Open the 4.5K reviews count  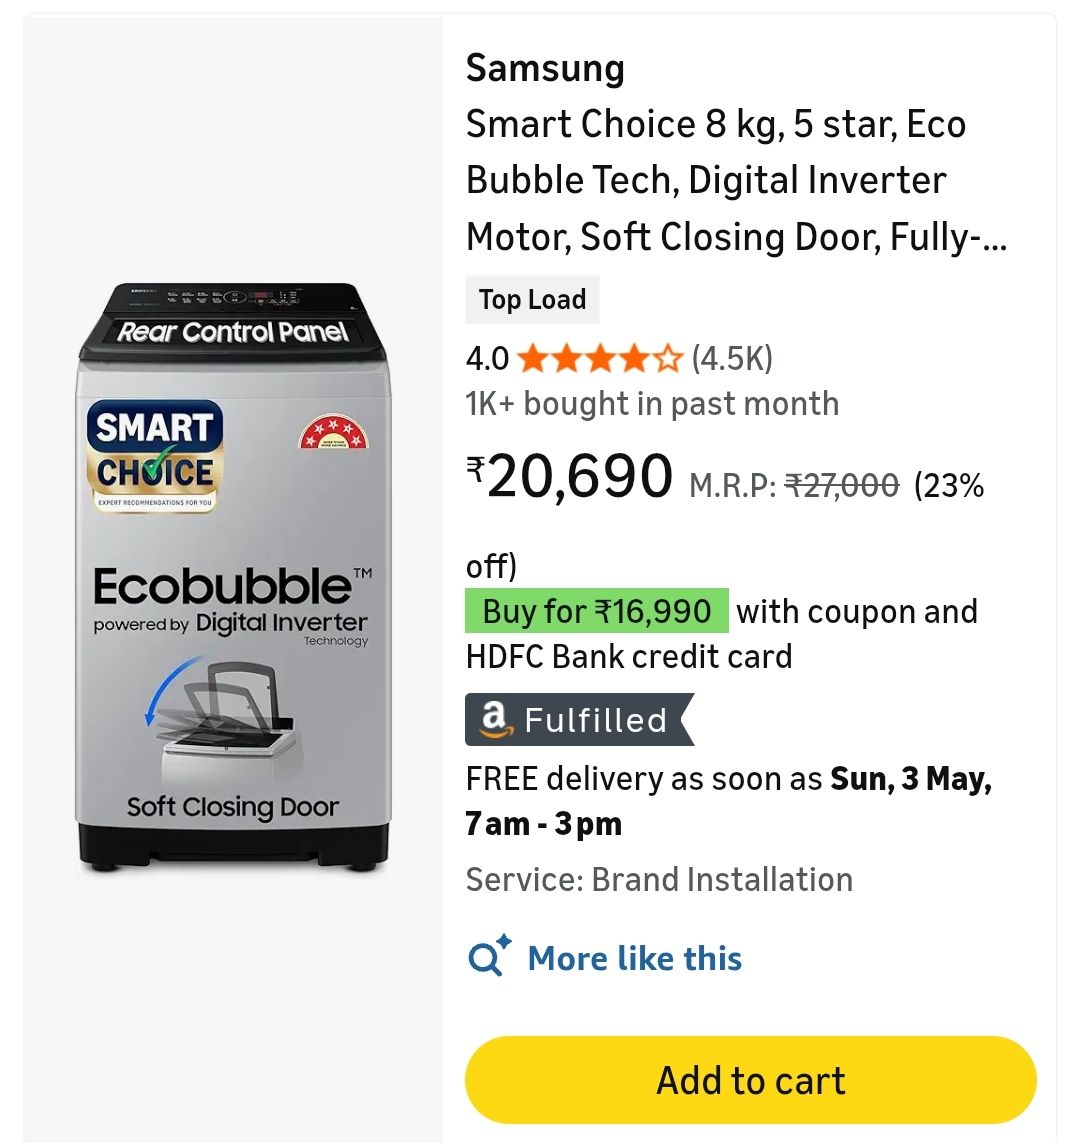pos(732,359)
